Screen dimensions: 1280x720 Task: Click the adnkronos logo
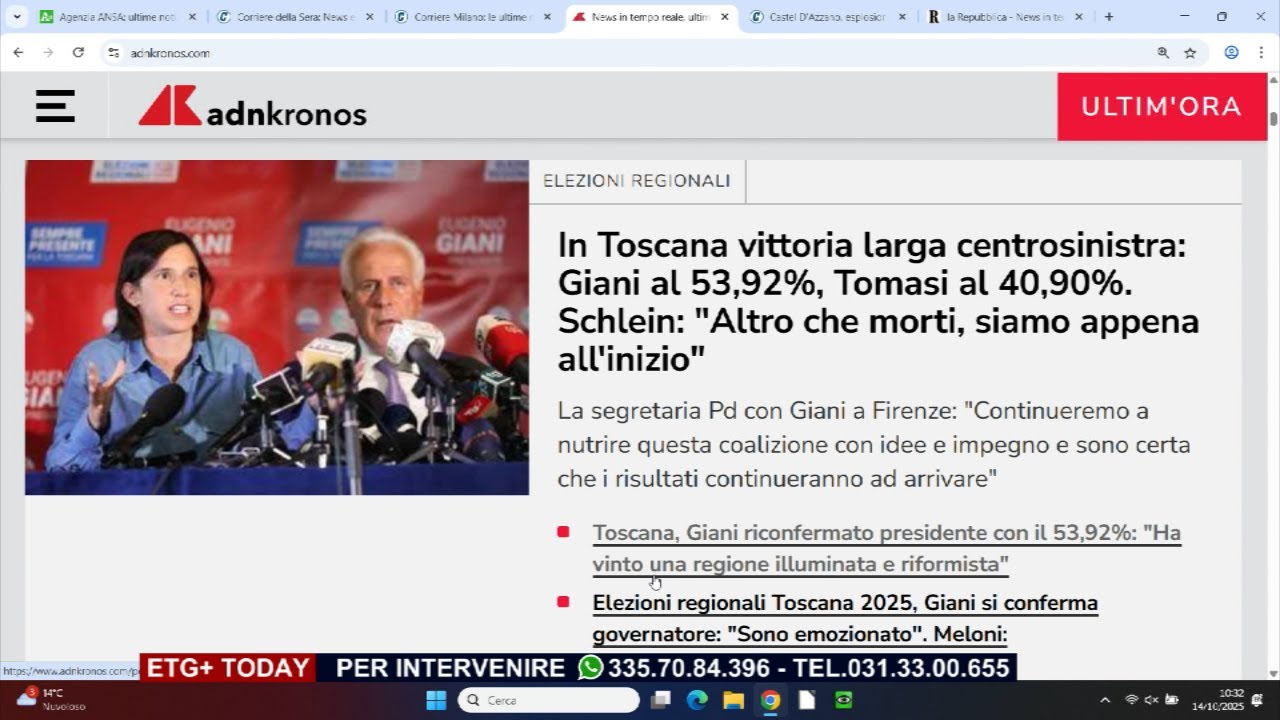point(253,107)
